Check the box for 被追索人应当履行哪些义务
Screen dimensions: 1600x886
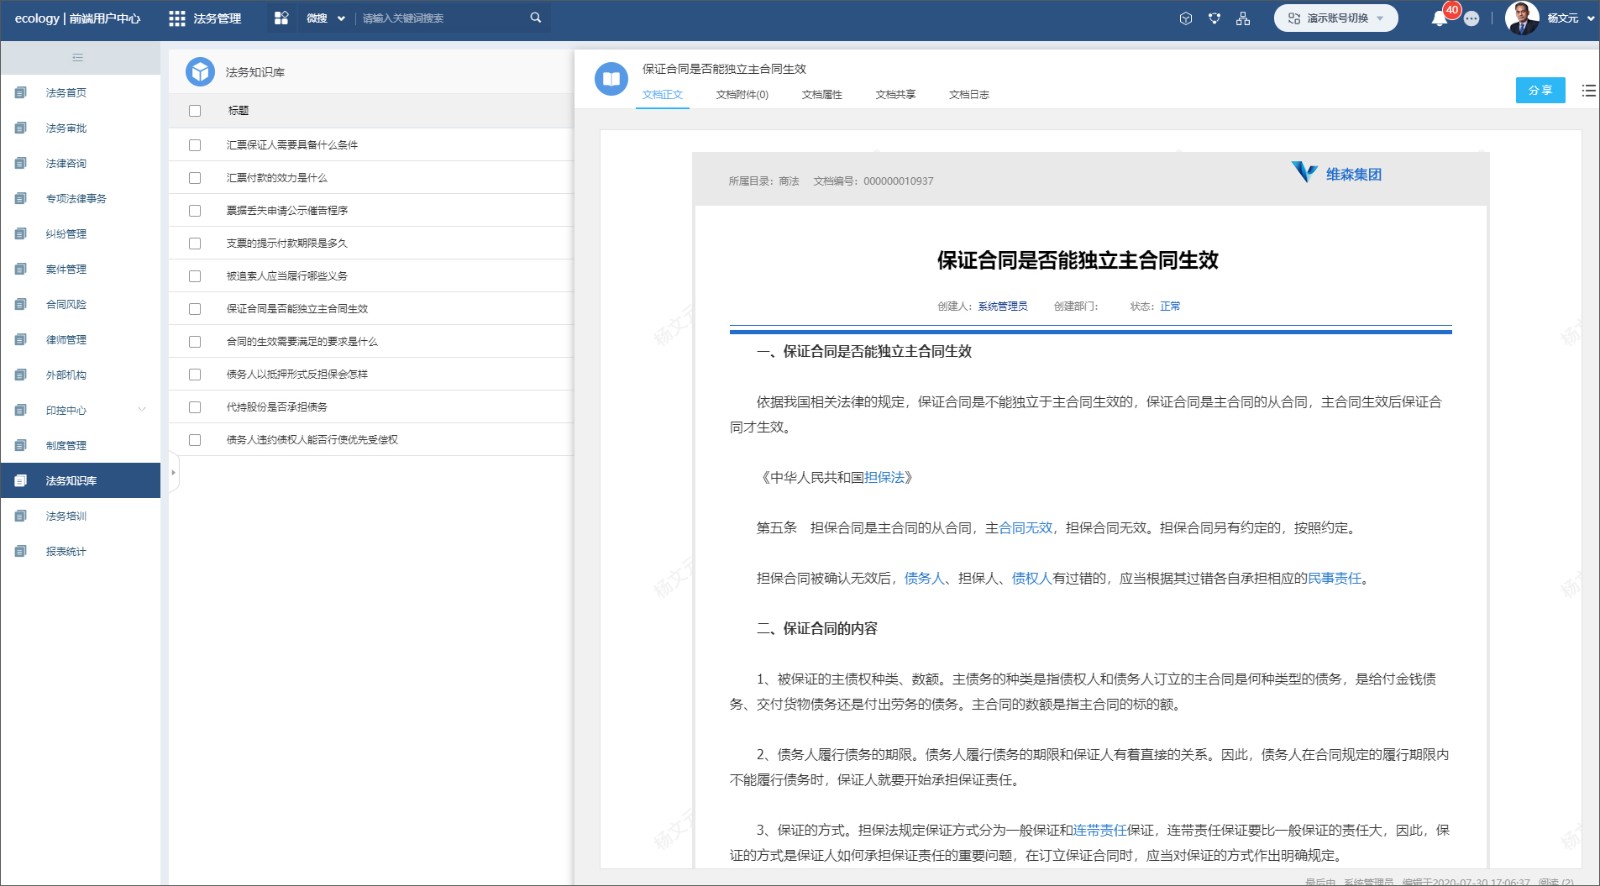tap(195, 276)
